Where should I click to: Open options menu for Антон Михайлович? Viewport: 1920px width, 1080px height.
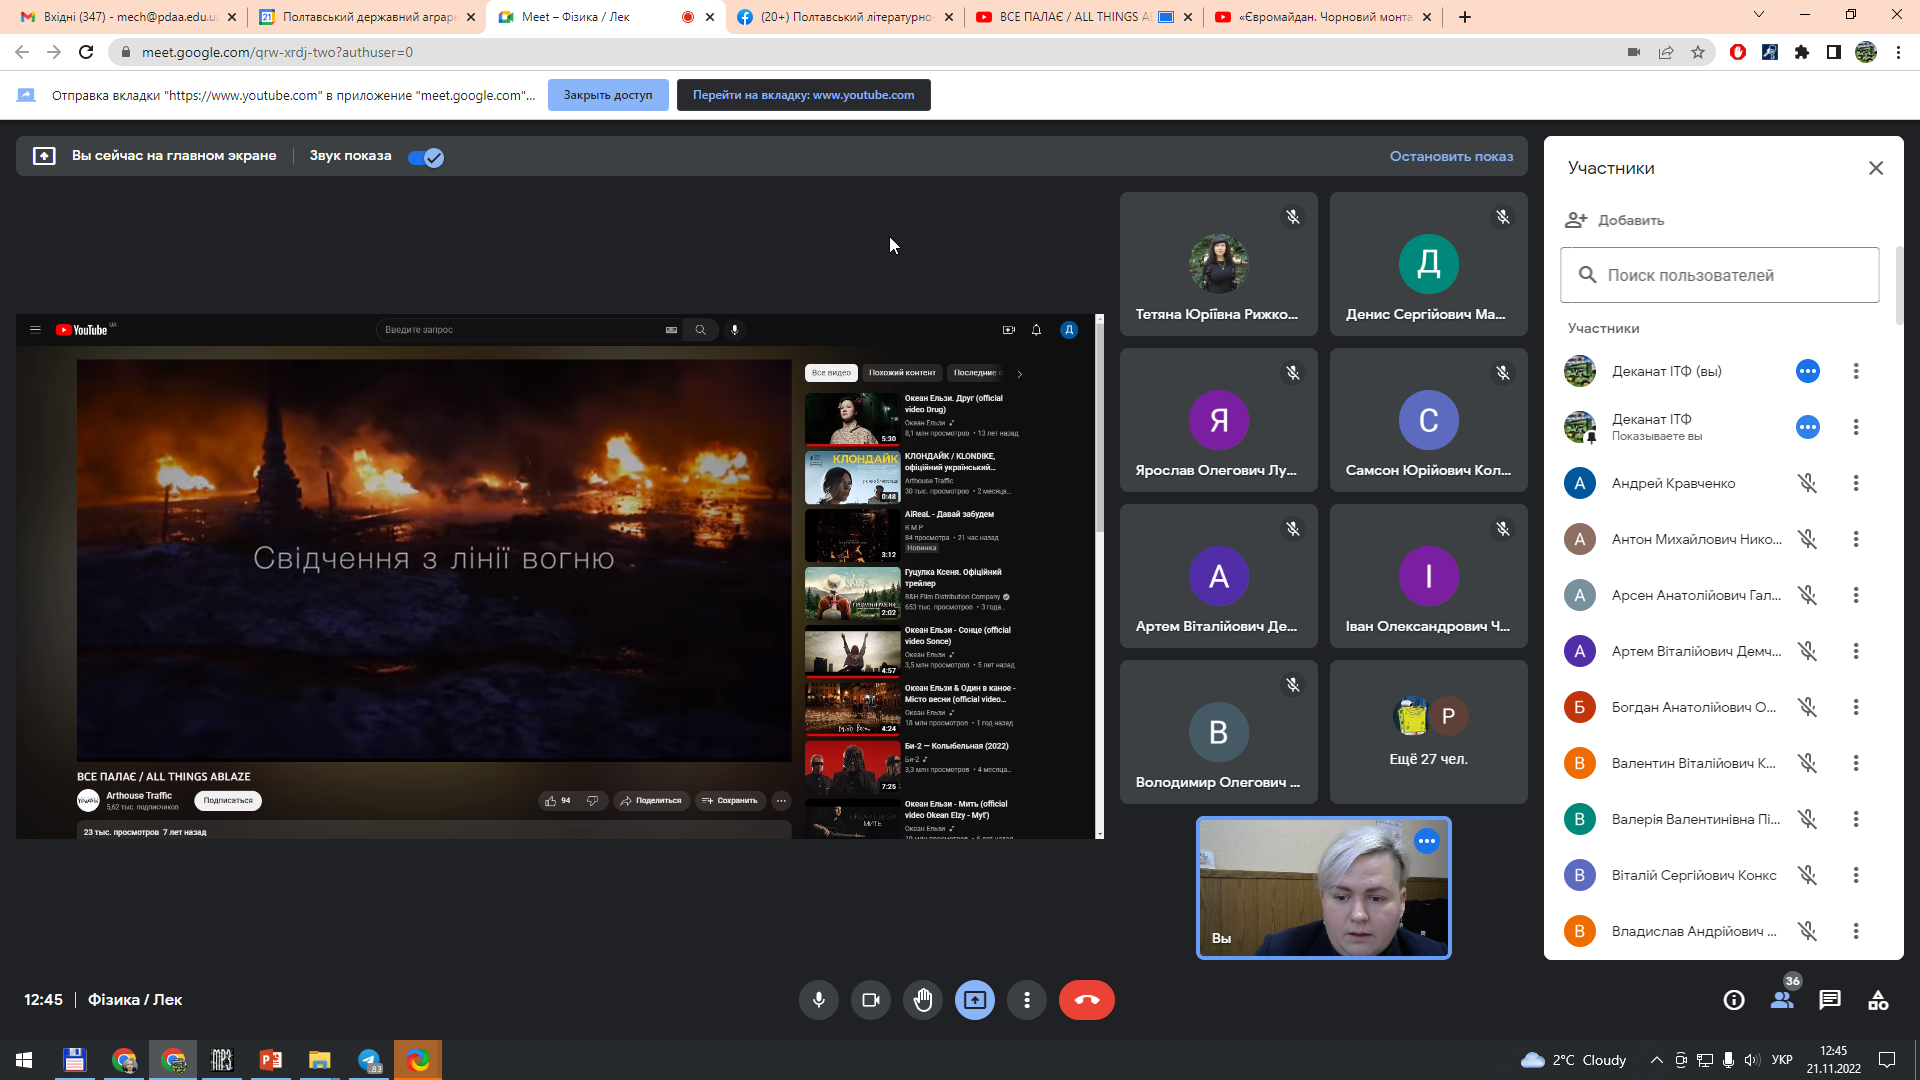(1856, 539)
